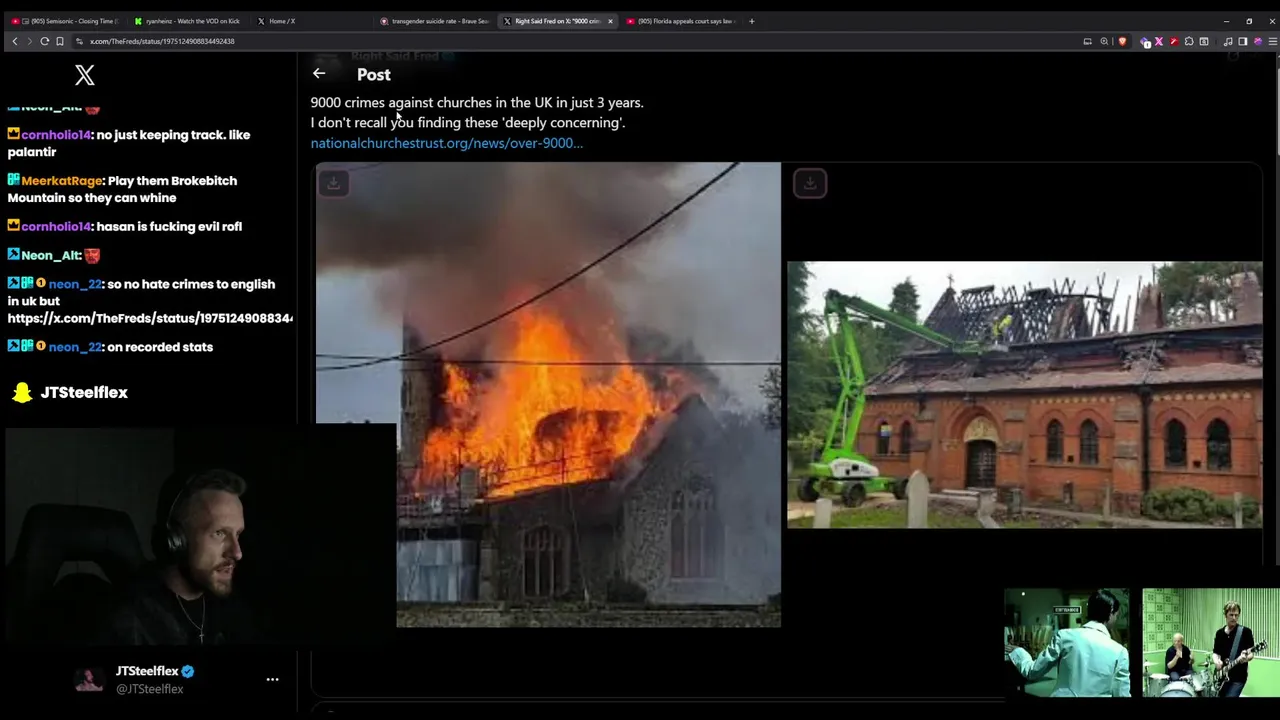The image size is (1280, 720).
Task: Open the purple globe toolbar icon
Action: [1257, 41]
